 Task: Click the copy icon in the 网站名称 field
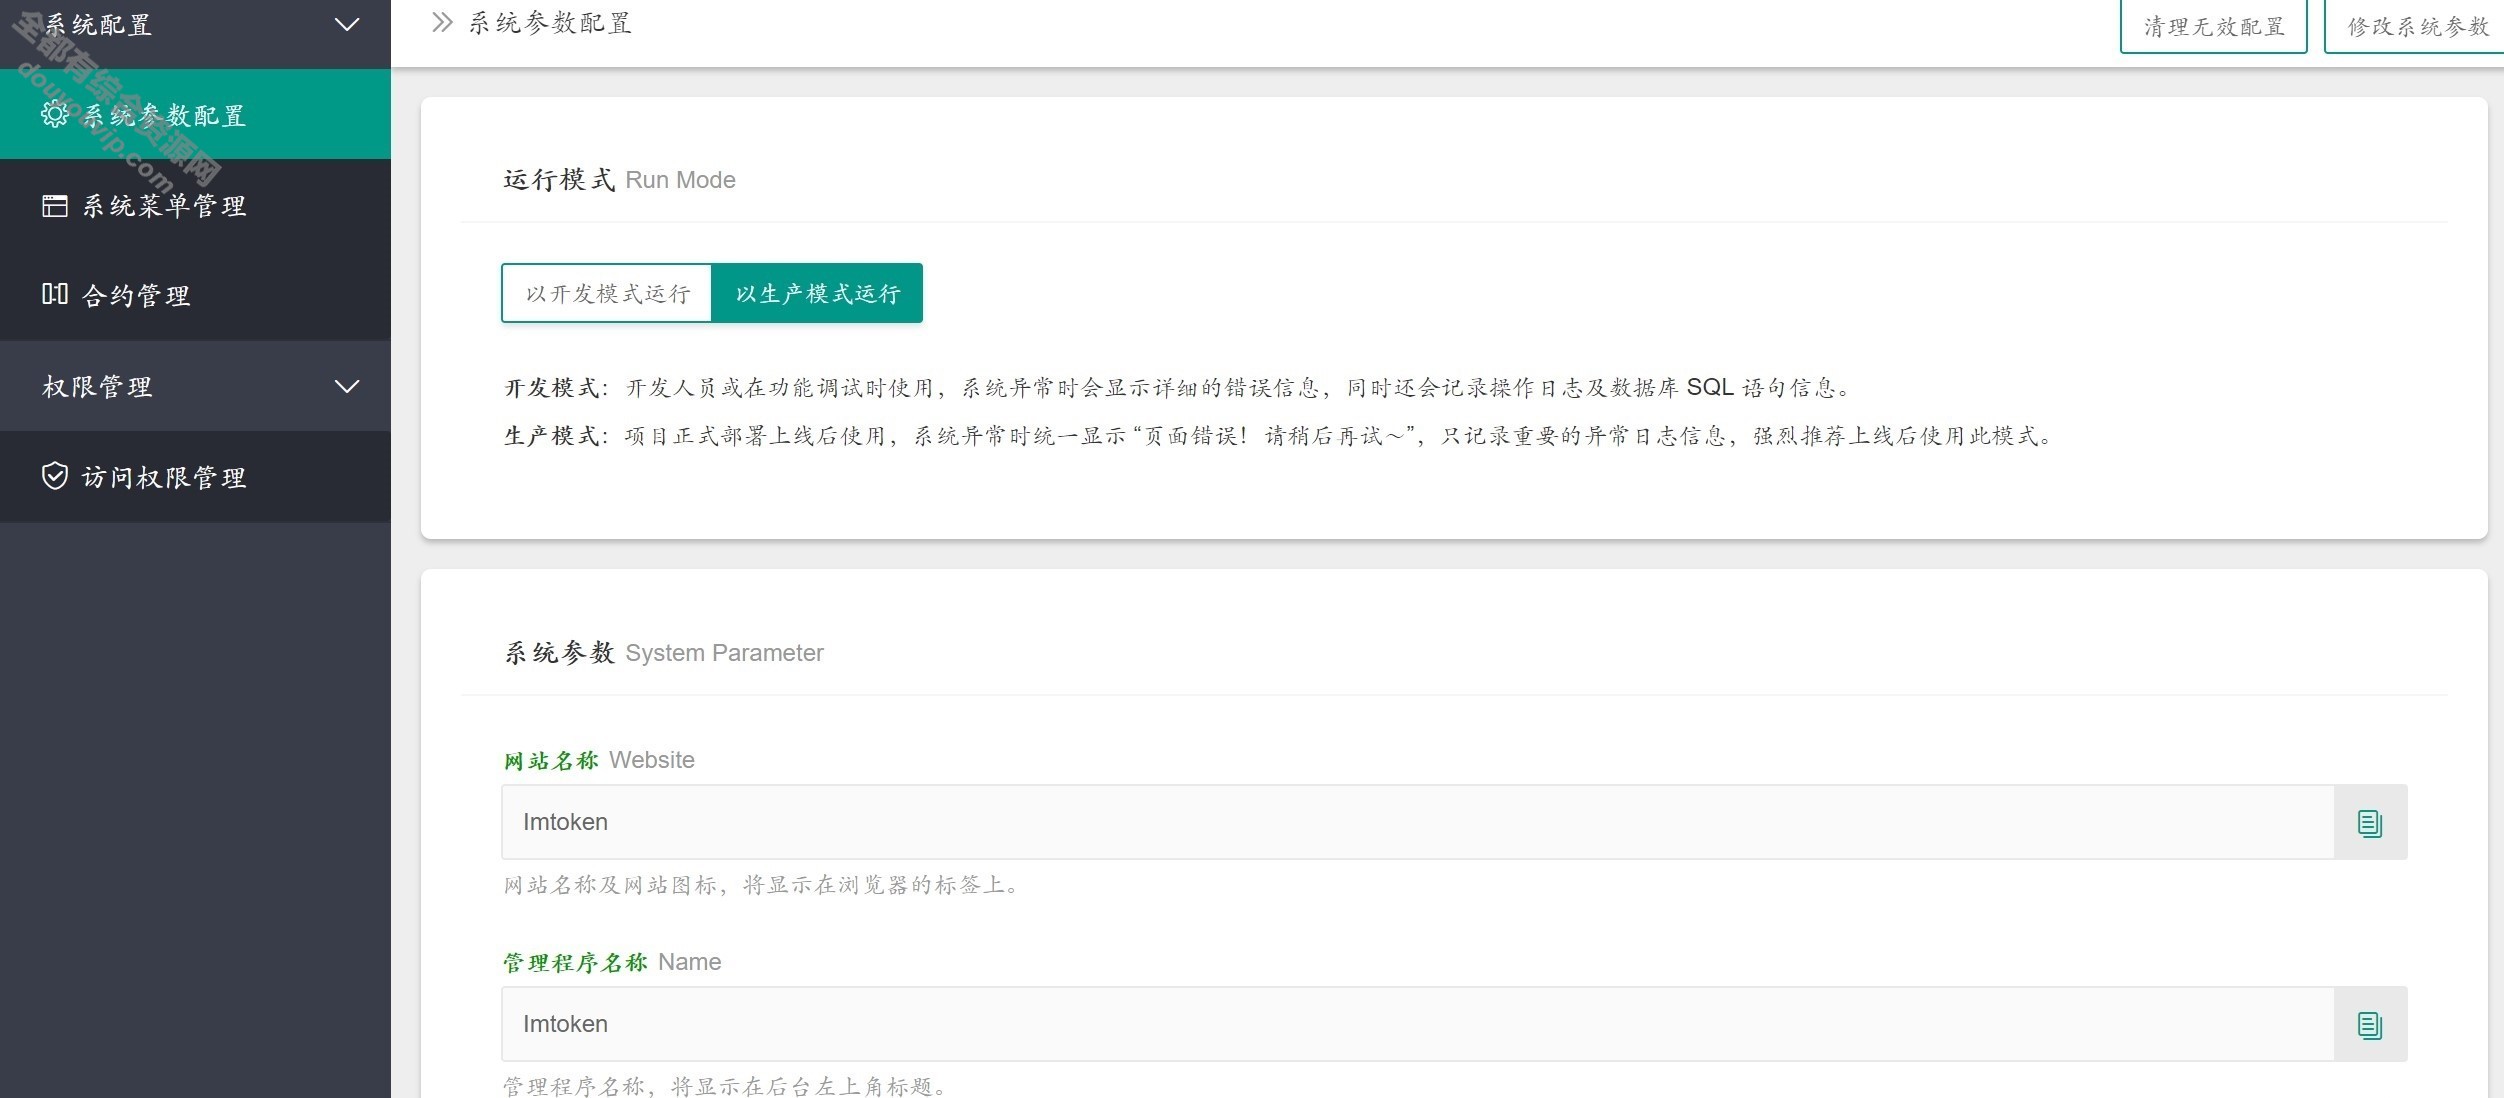click(x=2370, y=822)
